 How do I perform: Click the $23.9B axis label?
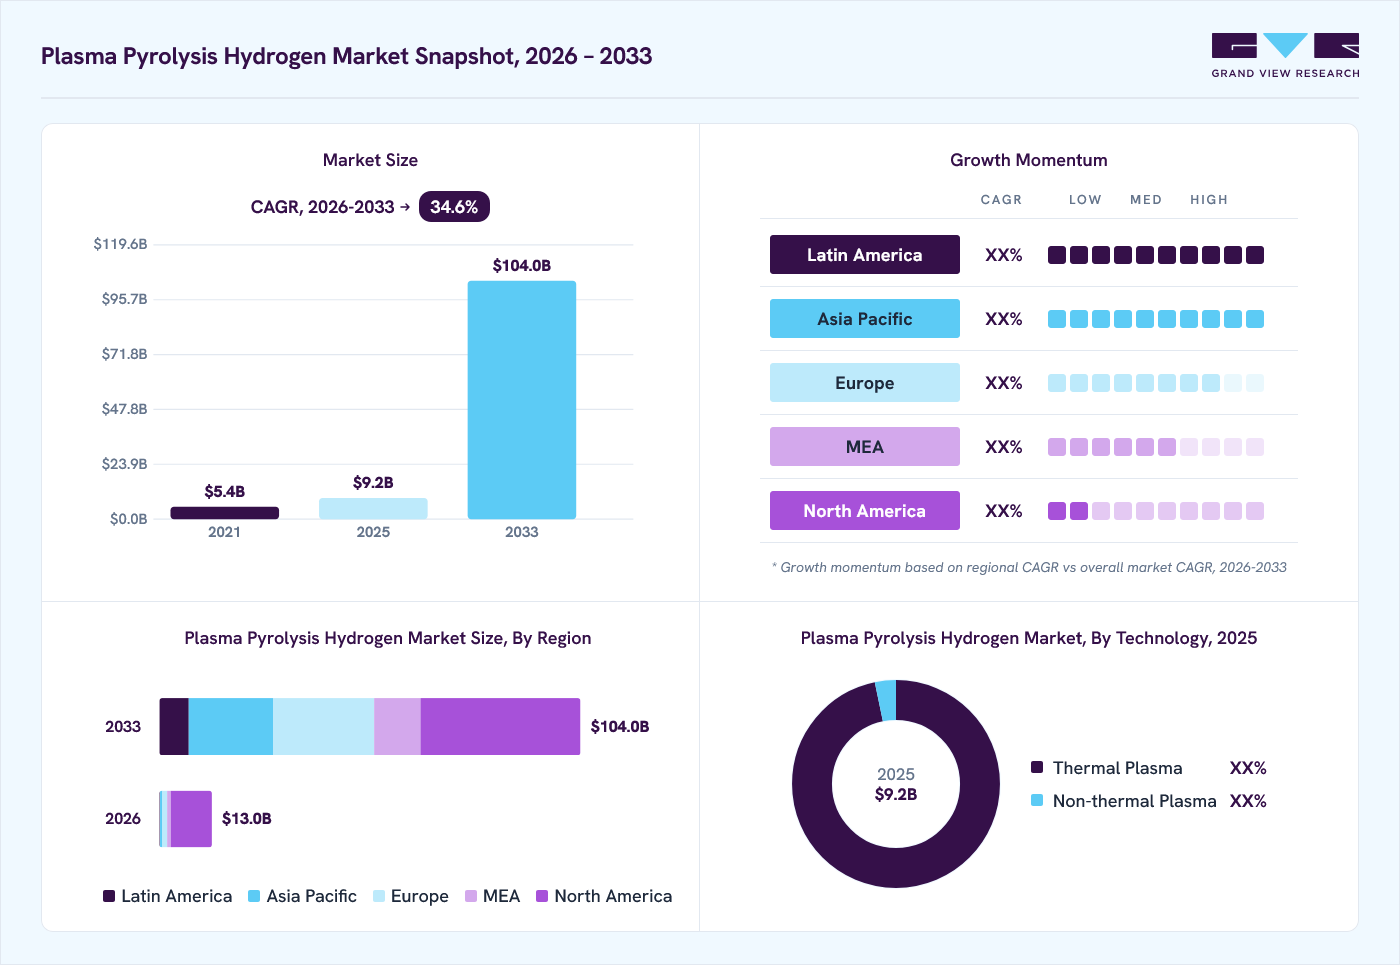coord(124,464)
